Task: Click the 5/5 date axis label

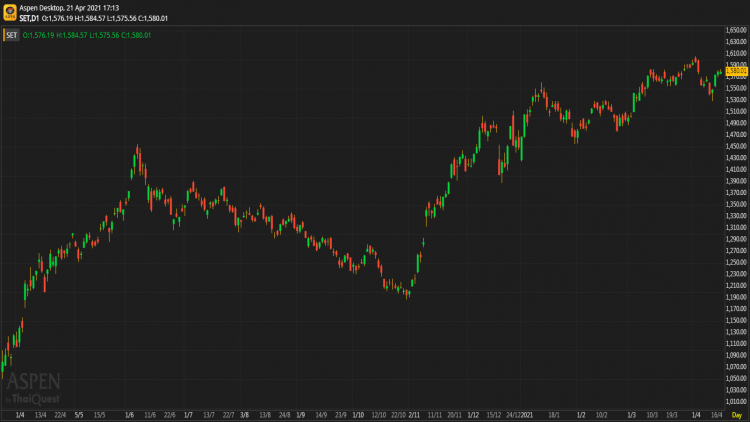Action: 79,415
